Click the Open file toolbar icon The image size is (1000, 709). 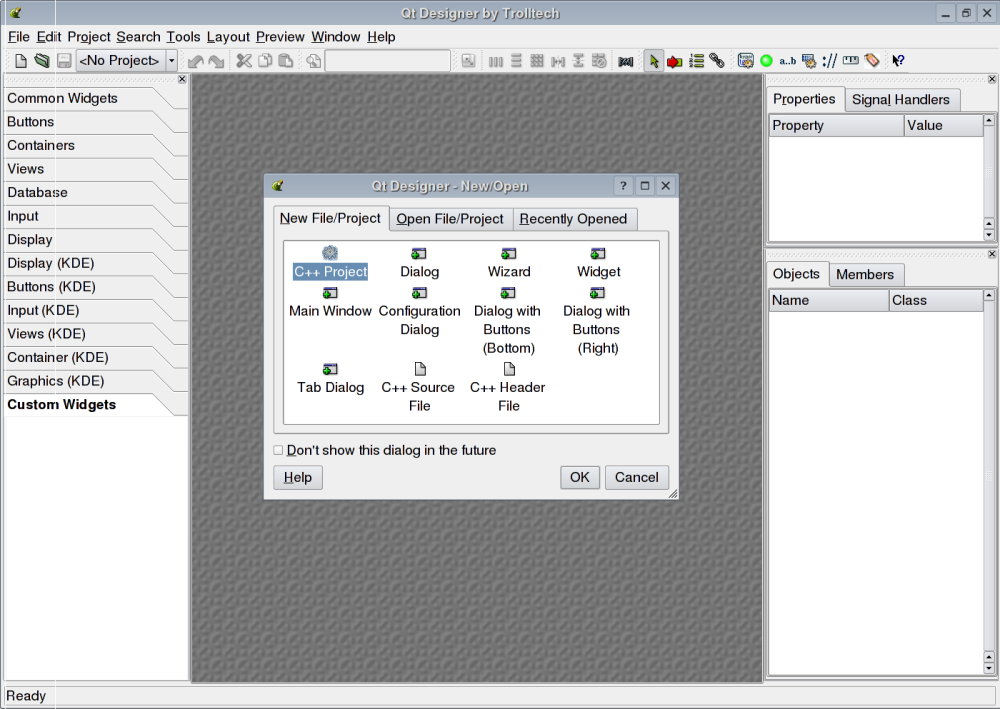[42, 61]
